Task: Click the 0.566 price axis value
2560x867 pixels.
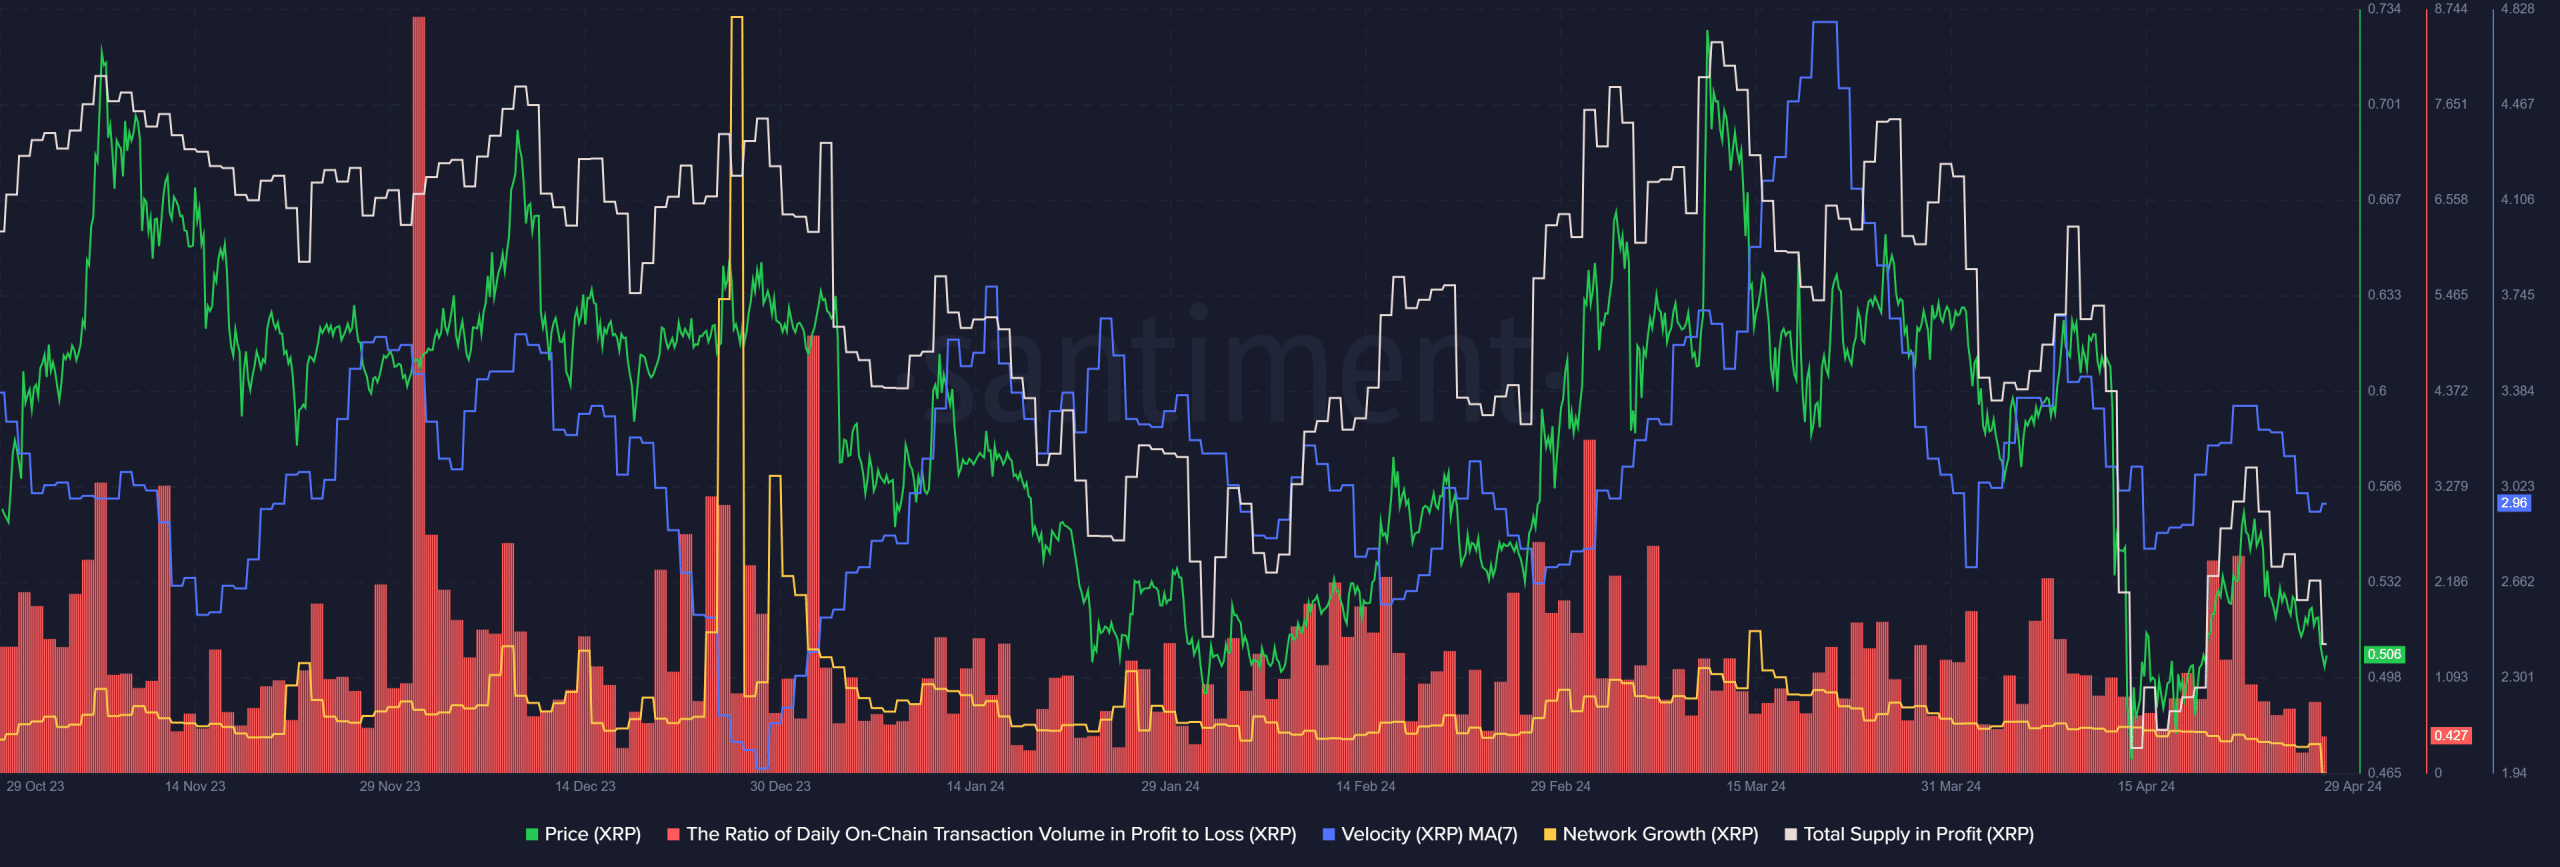Action: coord(2384,486)
